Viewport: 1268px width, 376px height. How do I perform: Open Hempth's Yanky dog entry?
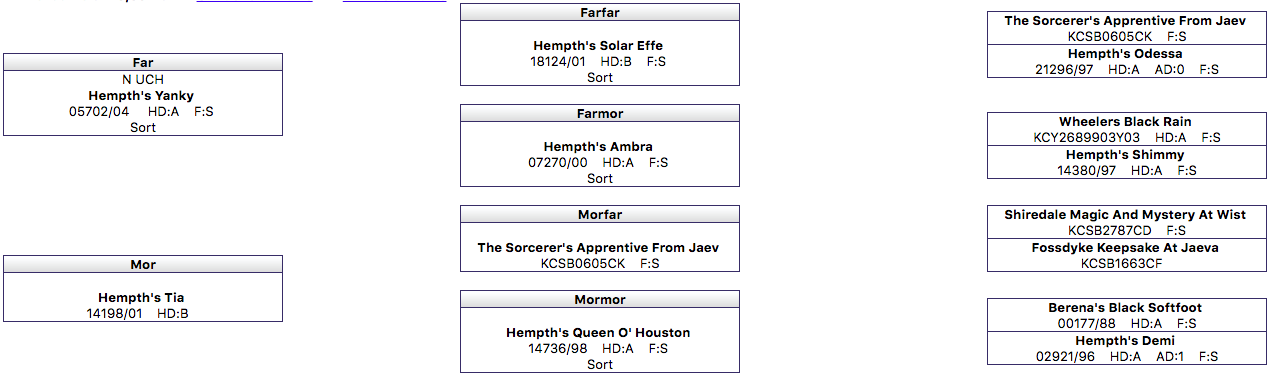[141, 96]
